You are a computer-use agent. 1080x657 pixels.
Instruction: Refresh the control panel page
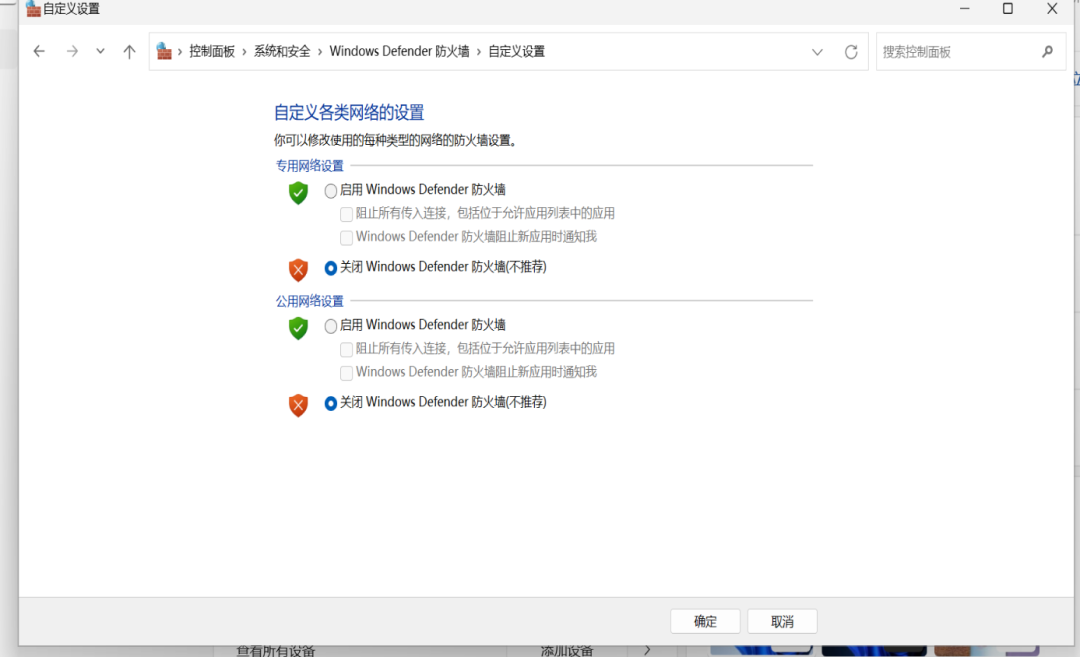pyautogui.click(x=851, y=52)
